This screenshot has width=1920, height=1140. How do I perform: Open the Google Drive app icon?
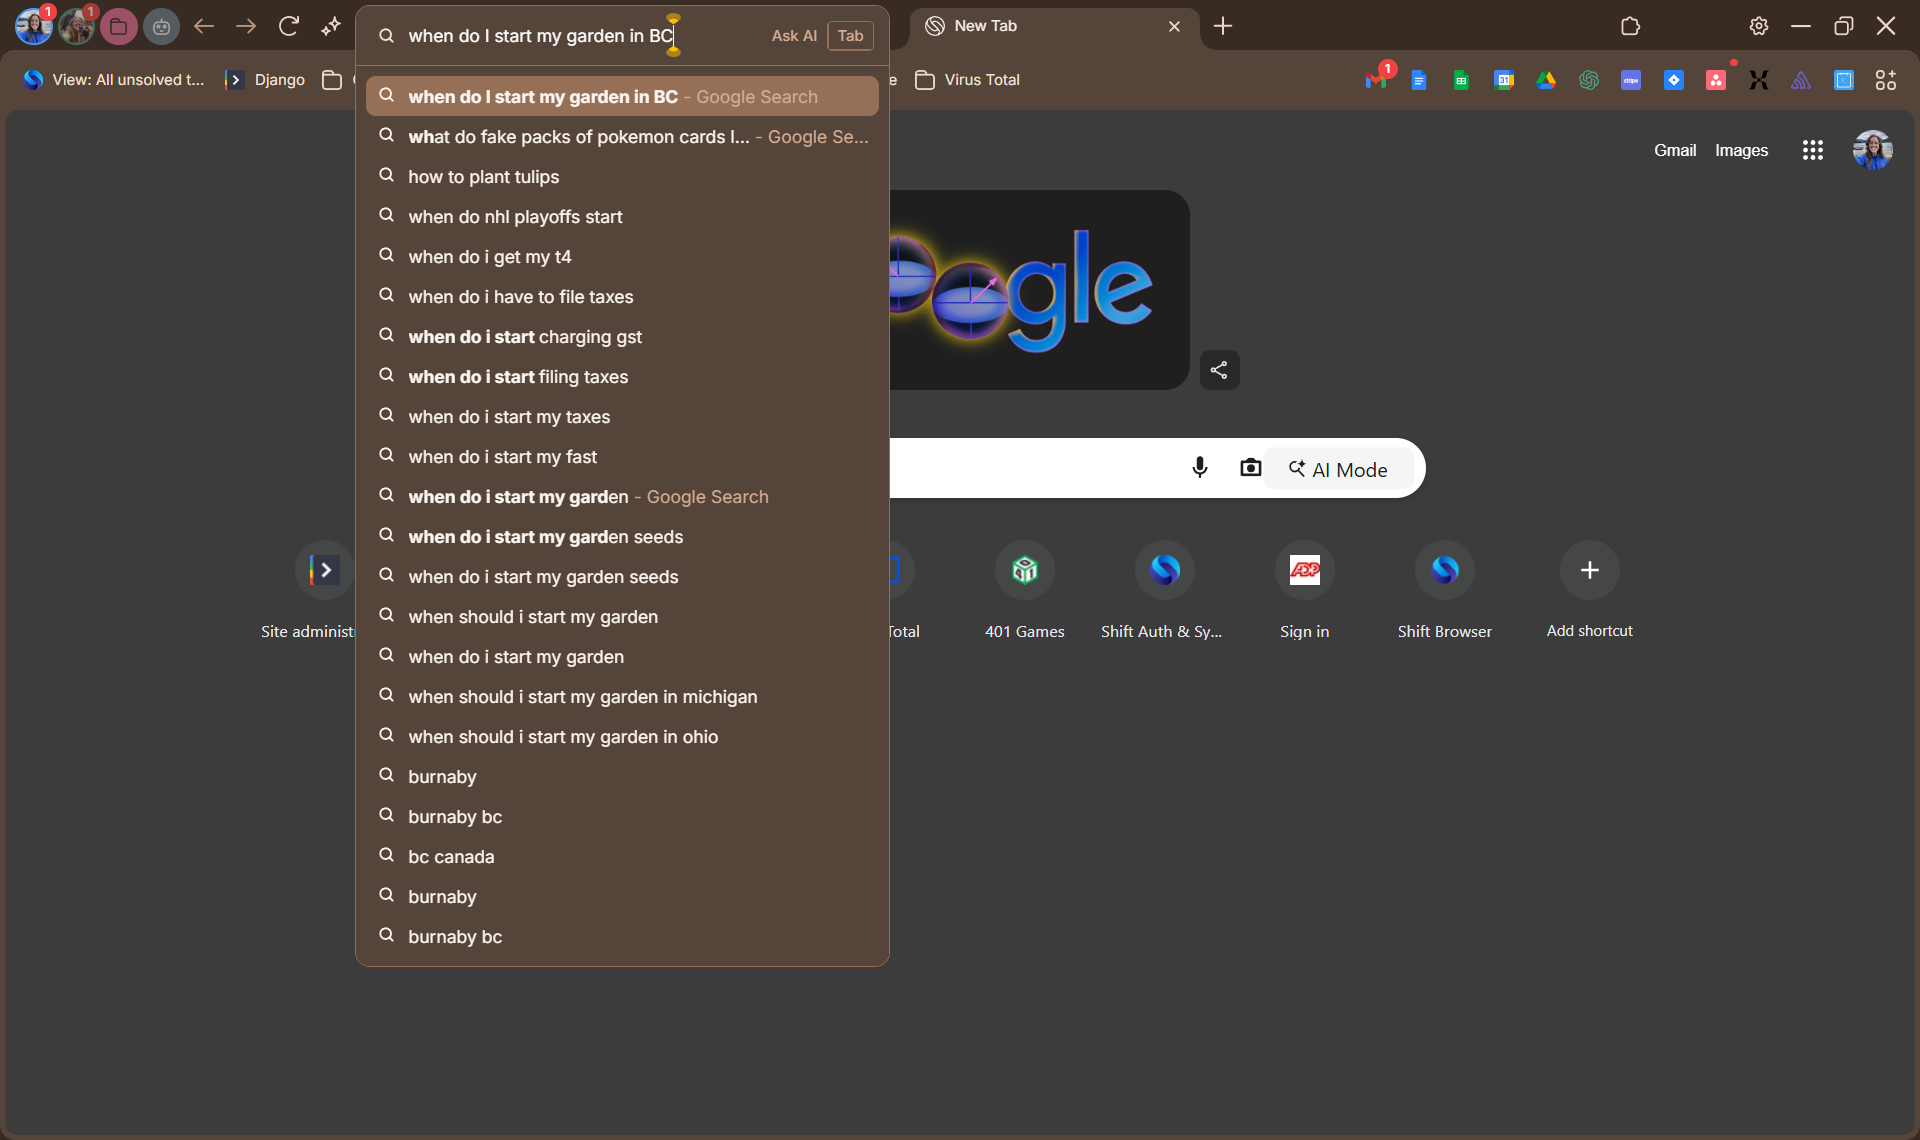coord(1546,80)
